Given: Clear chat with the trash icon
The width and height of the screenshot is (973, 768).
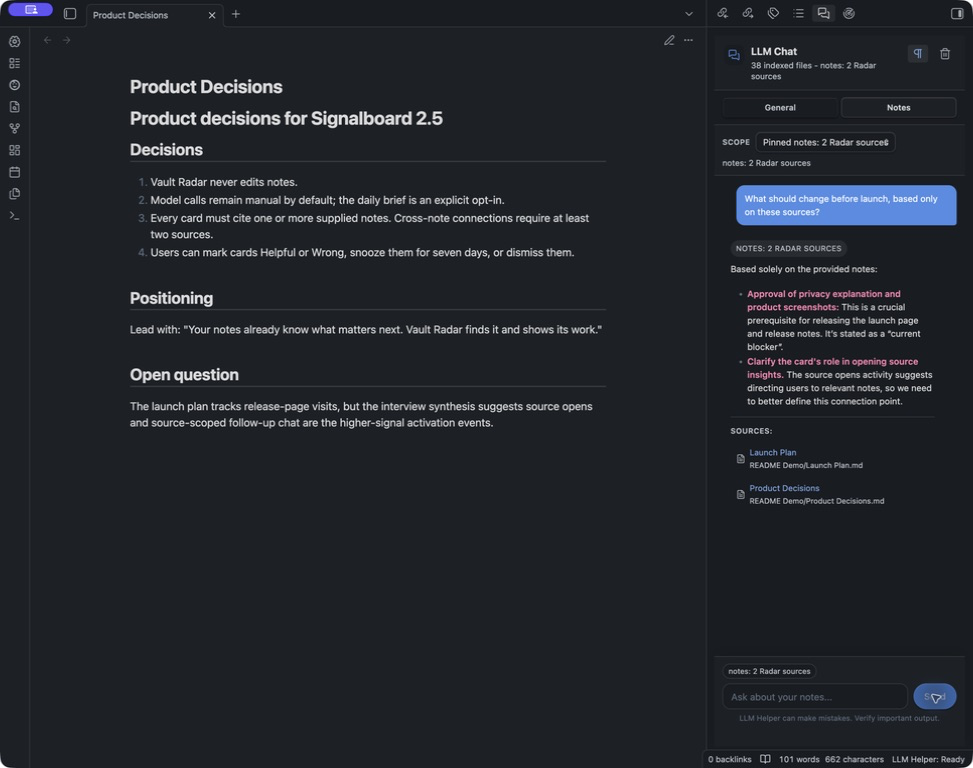Looking at the screenshot, I should (x=944, y=53).
